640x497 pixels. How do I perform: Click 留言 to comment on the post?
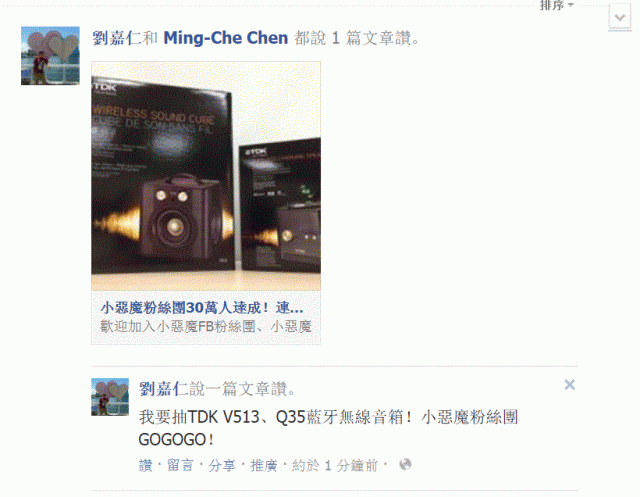tap(180, 466)
